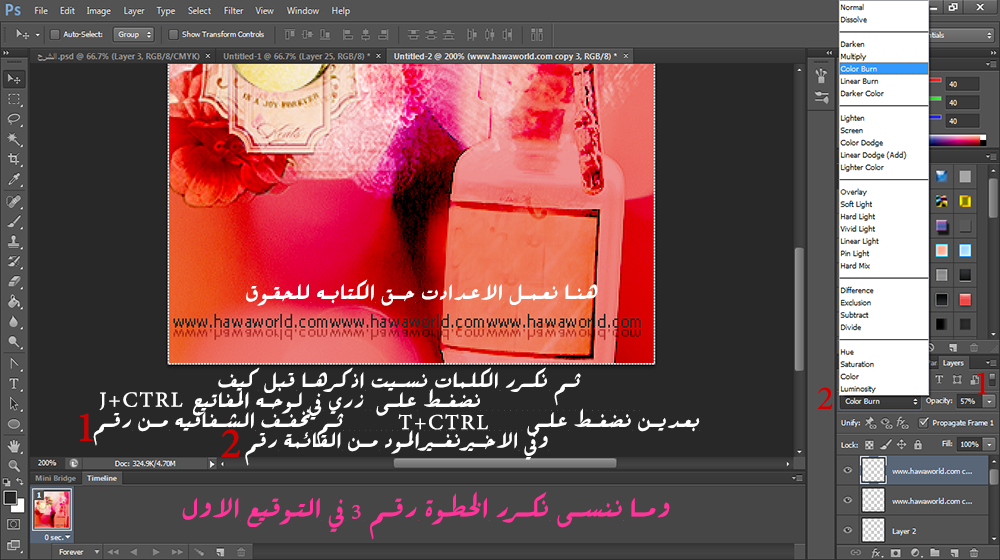Check Show Transform Controls
Screen dimensions: 1000x560
pos(174,34)
